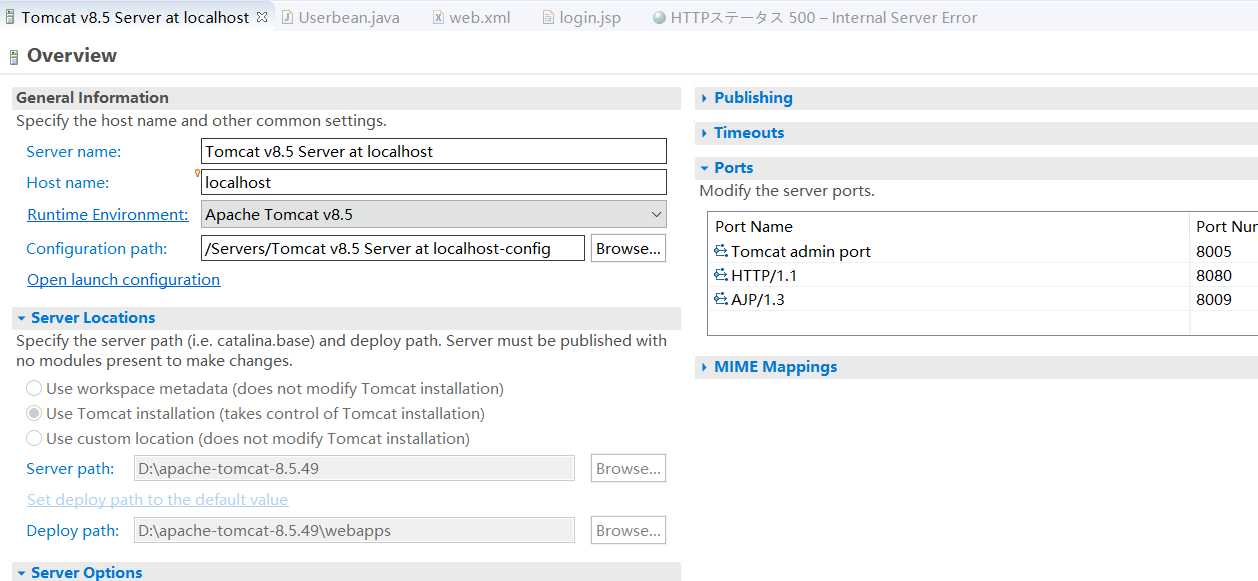Click the server icon beside the Overview heading
The image size is (1258, 581).
coord(13,57)
